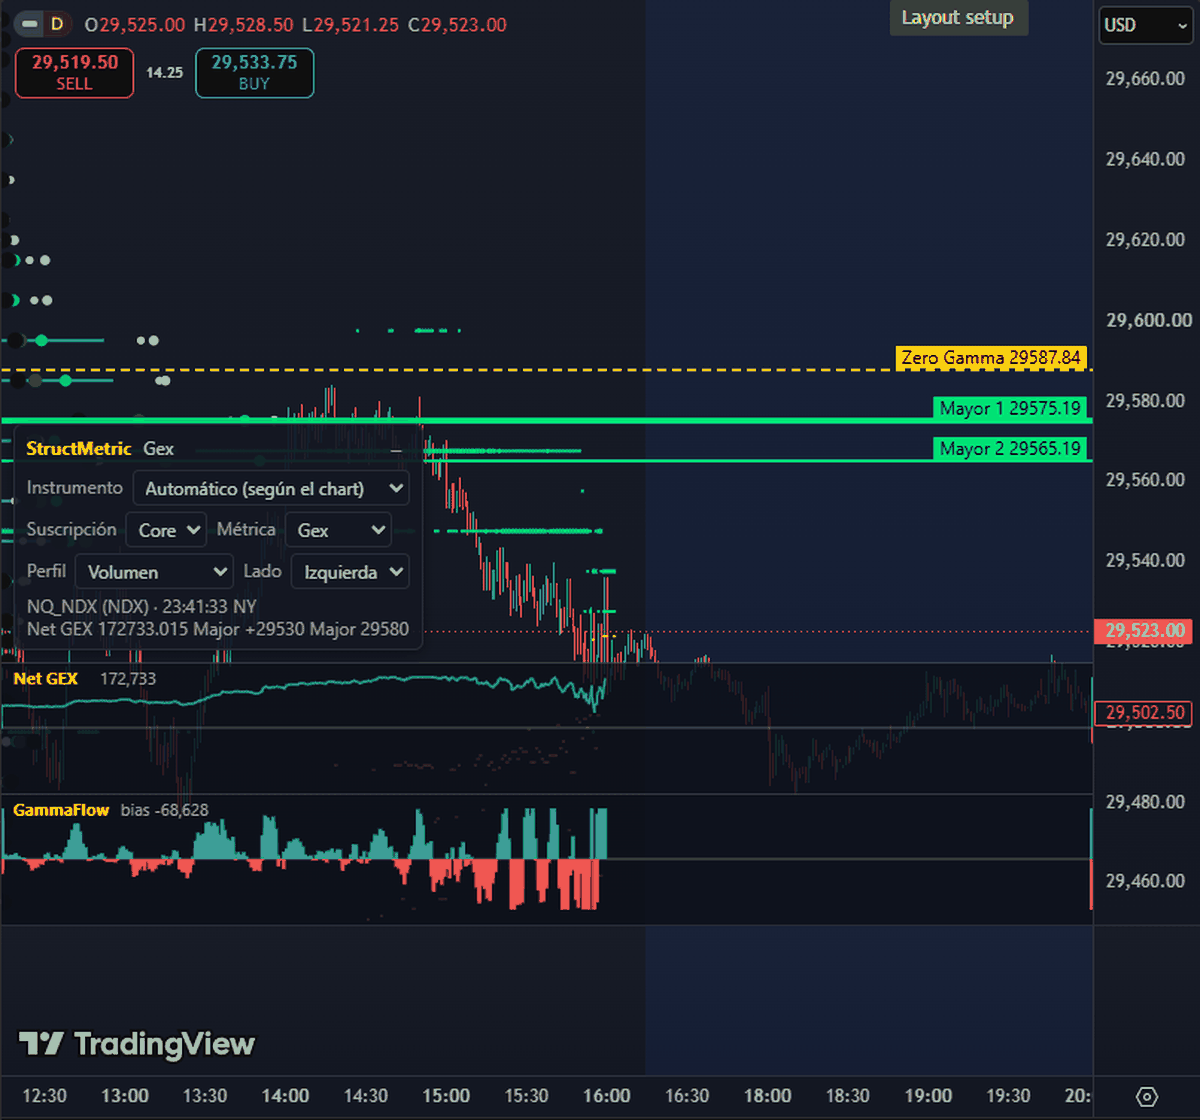Click the SELL 29,519.50 button

(x=74, y=73)
